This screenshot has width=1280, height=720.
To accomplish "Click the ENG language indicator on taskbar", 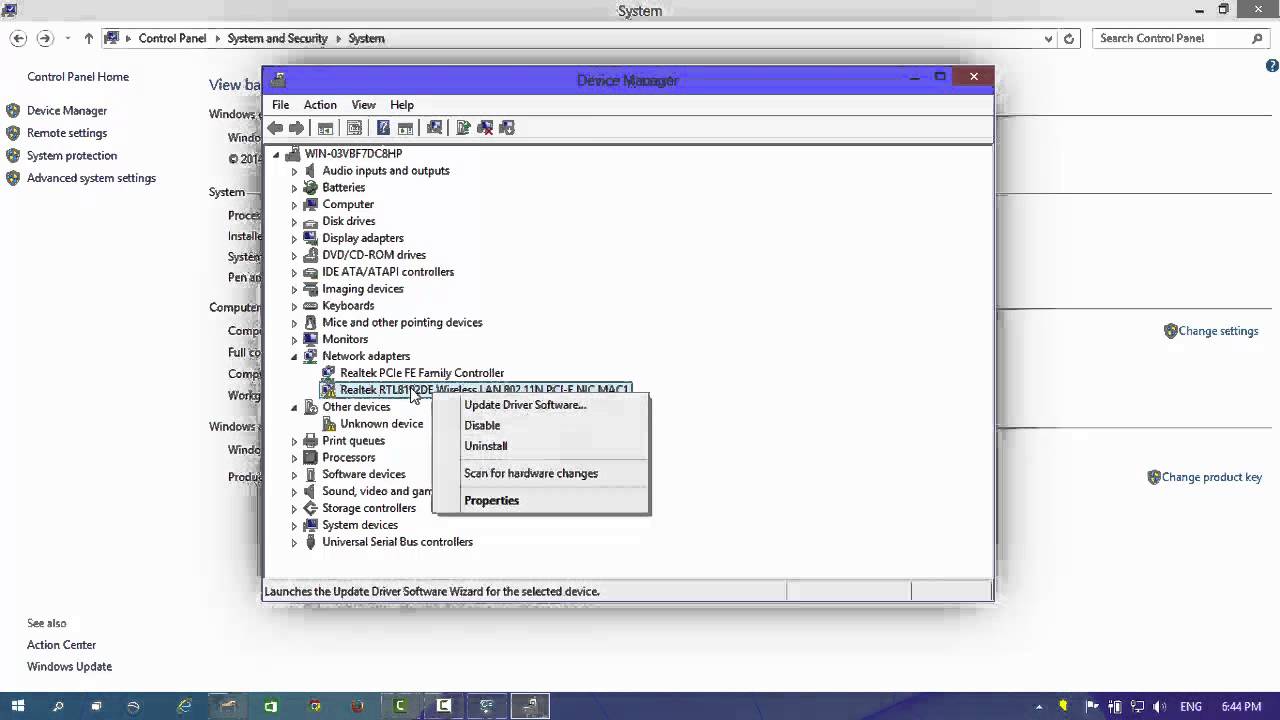I will (x=1190, y=706).
